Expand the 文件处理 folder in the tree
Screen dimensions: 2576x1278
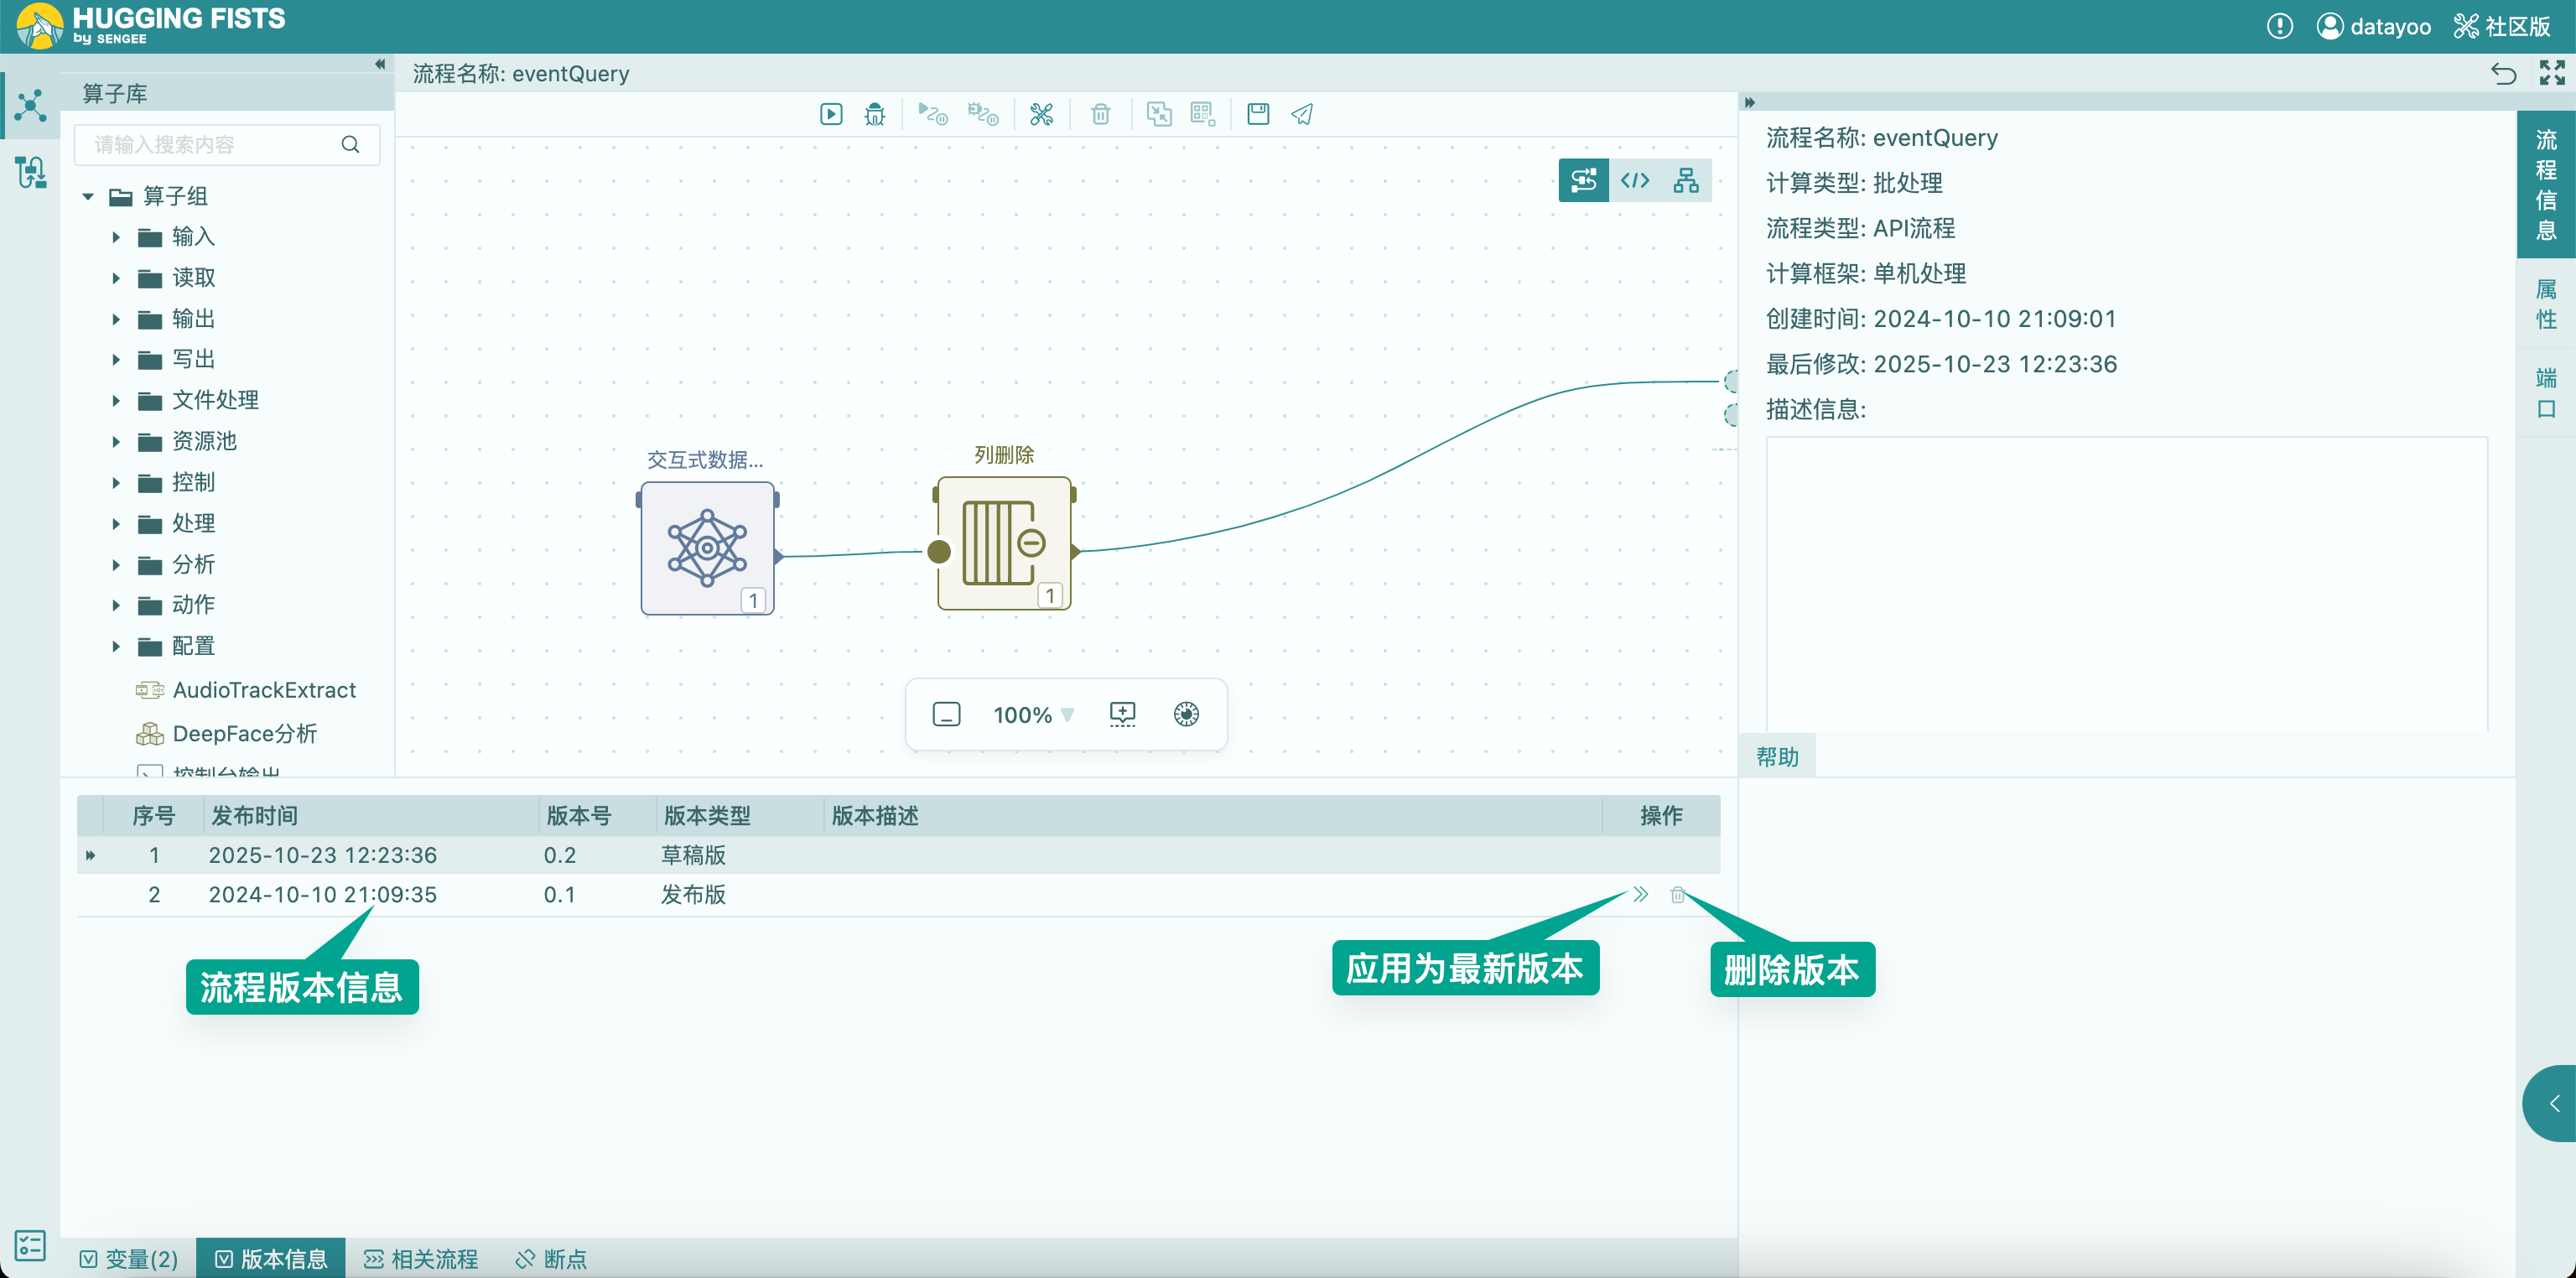tap(116, 401)
